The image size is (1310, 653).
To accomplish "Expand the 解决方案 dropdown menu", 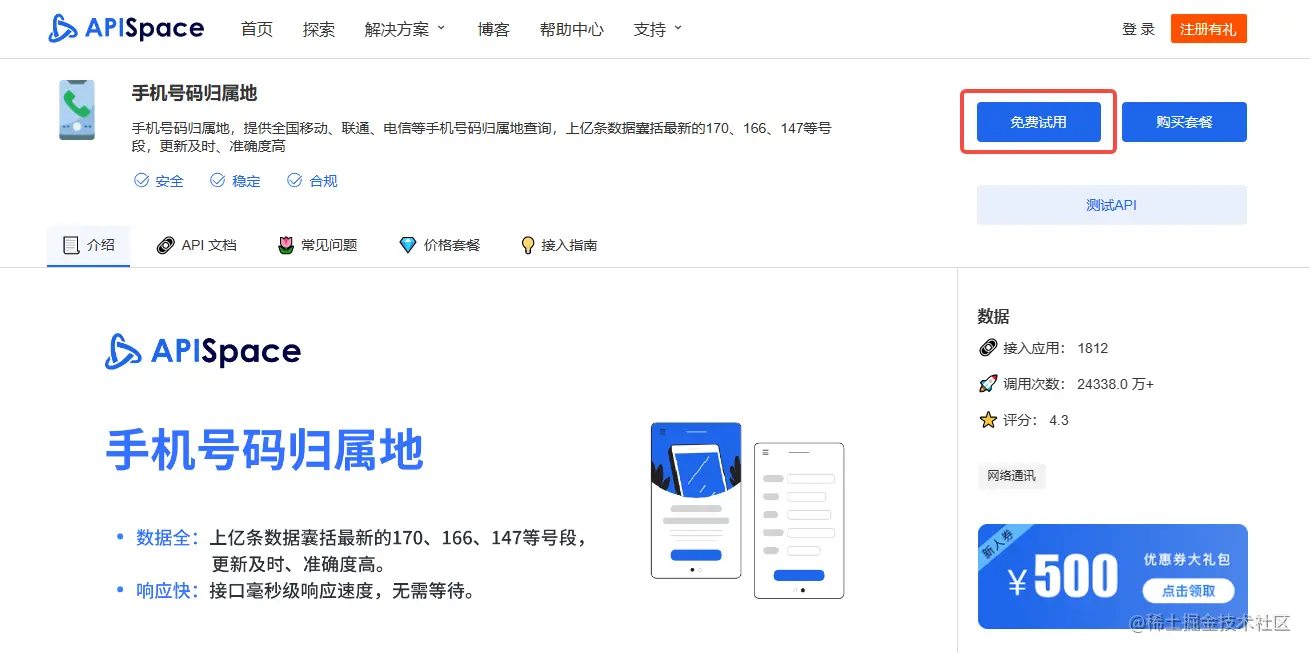I will 405,29.
